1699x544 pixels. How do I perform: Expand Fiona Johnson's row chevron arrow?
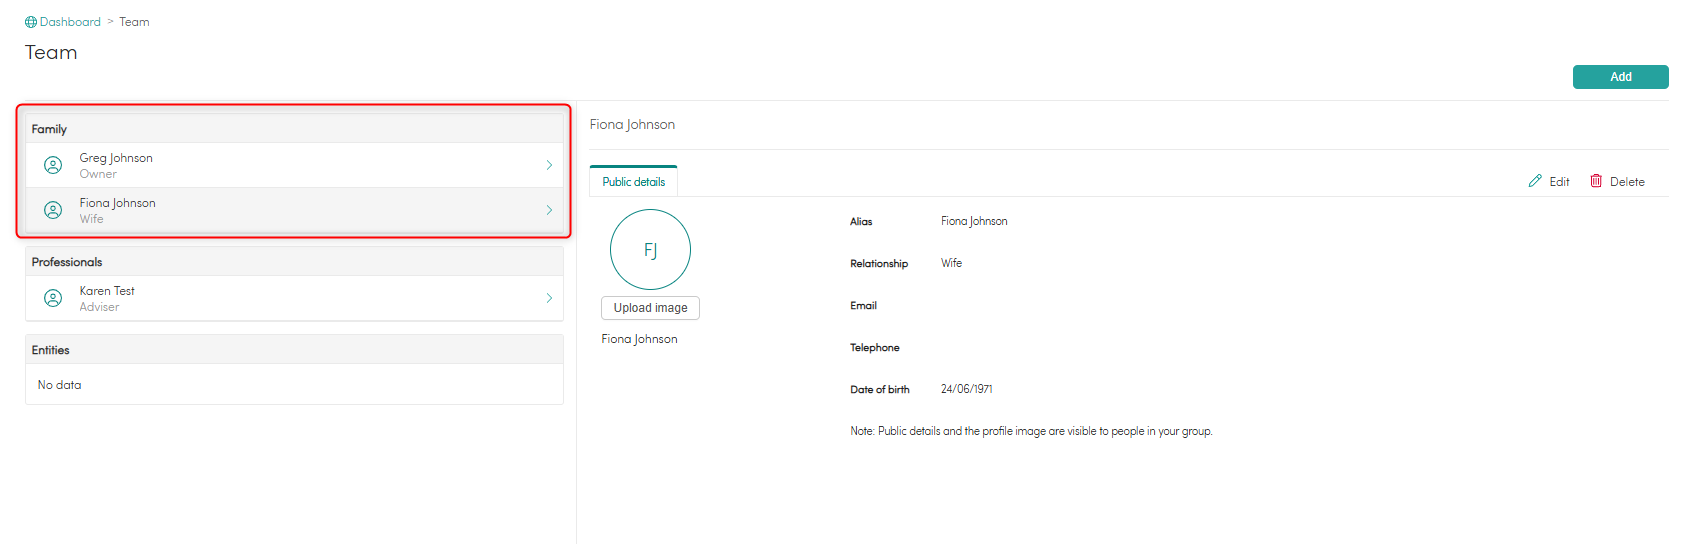pos(549,210)
